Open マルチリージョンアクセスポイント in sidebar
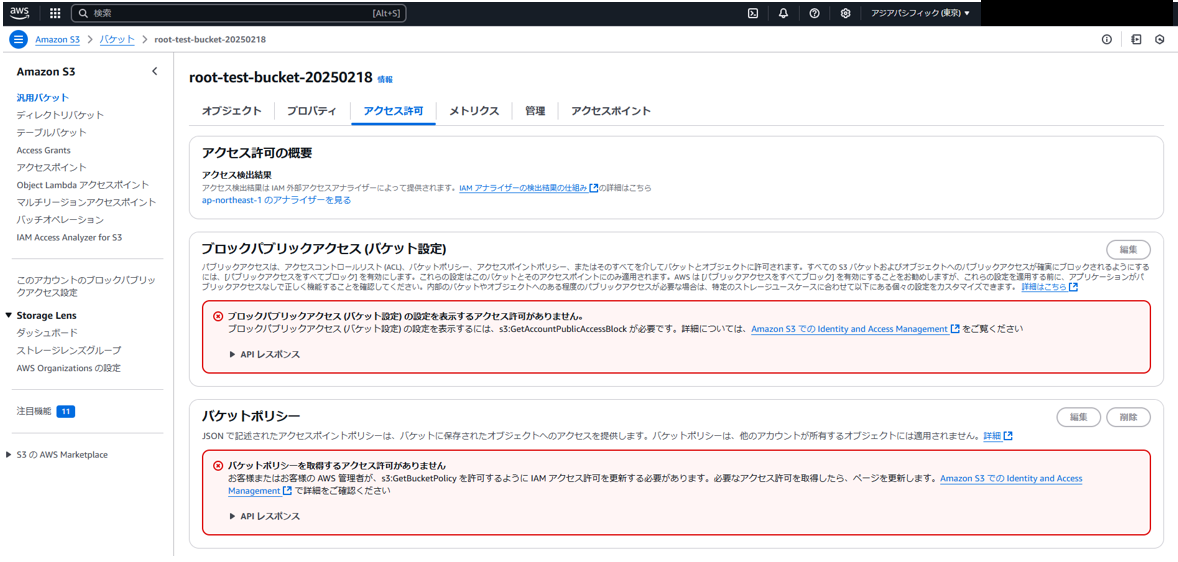 86,202
